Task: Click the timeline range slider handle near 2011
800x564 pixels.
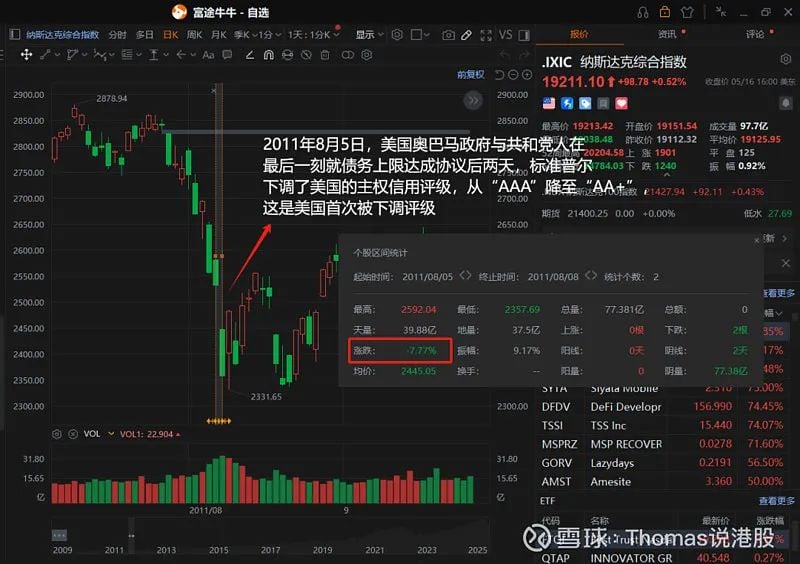Action: [x=132, y=535]
